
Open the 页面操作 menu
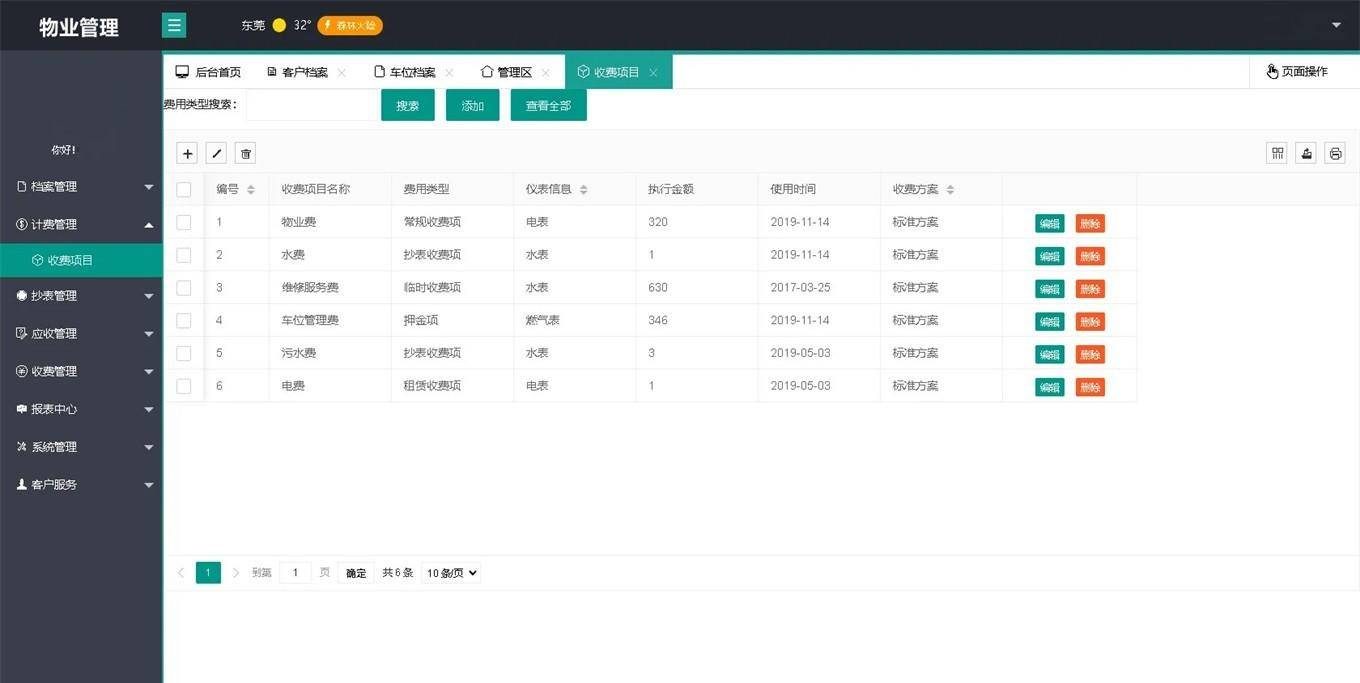click(1297, 72)
